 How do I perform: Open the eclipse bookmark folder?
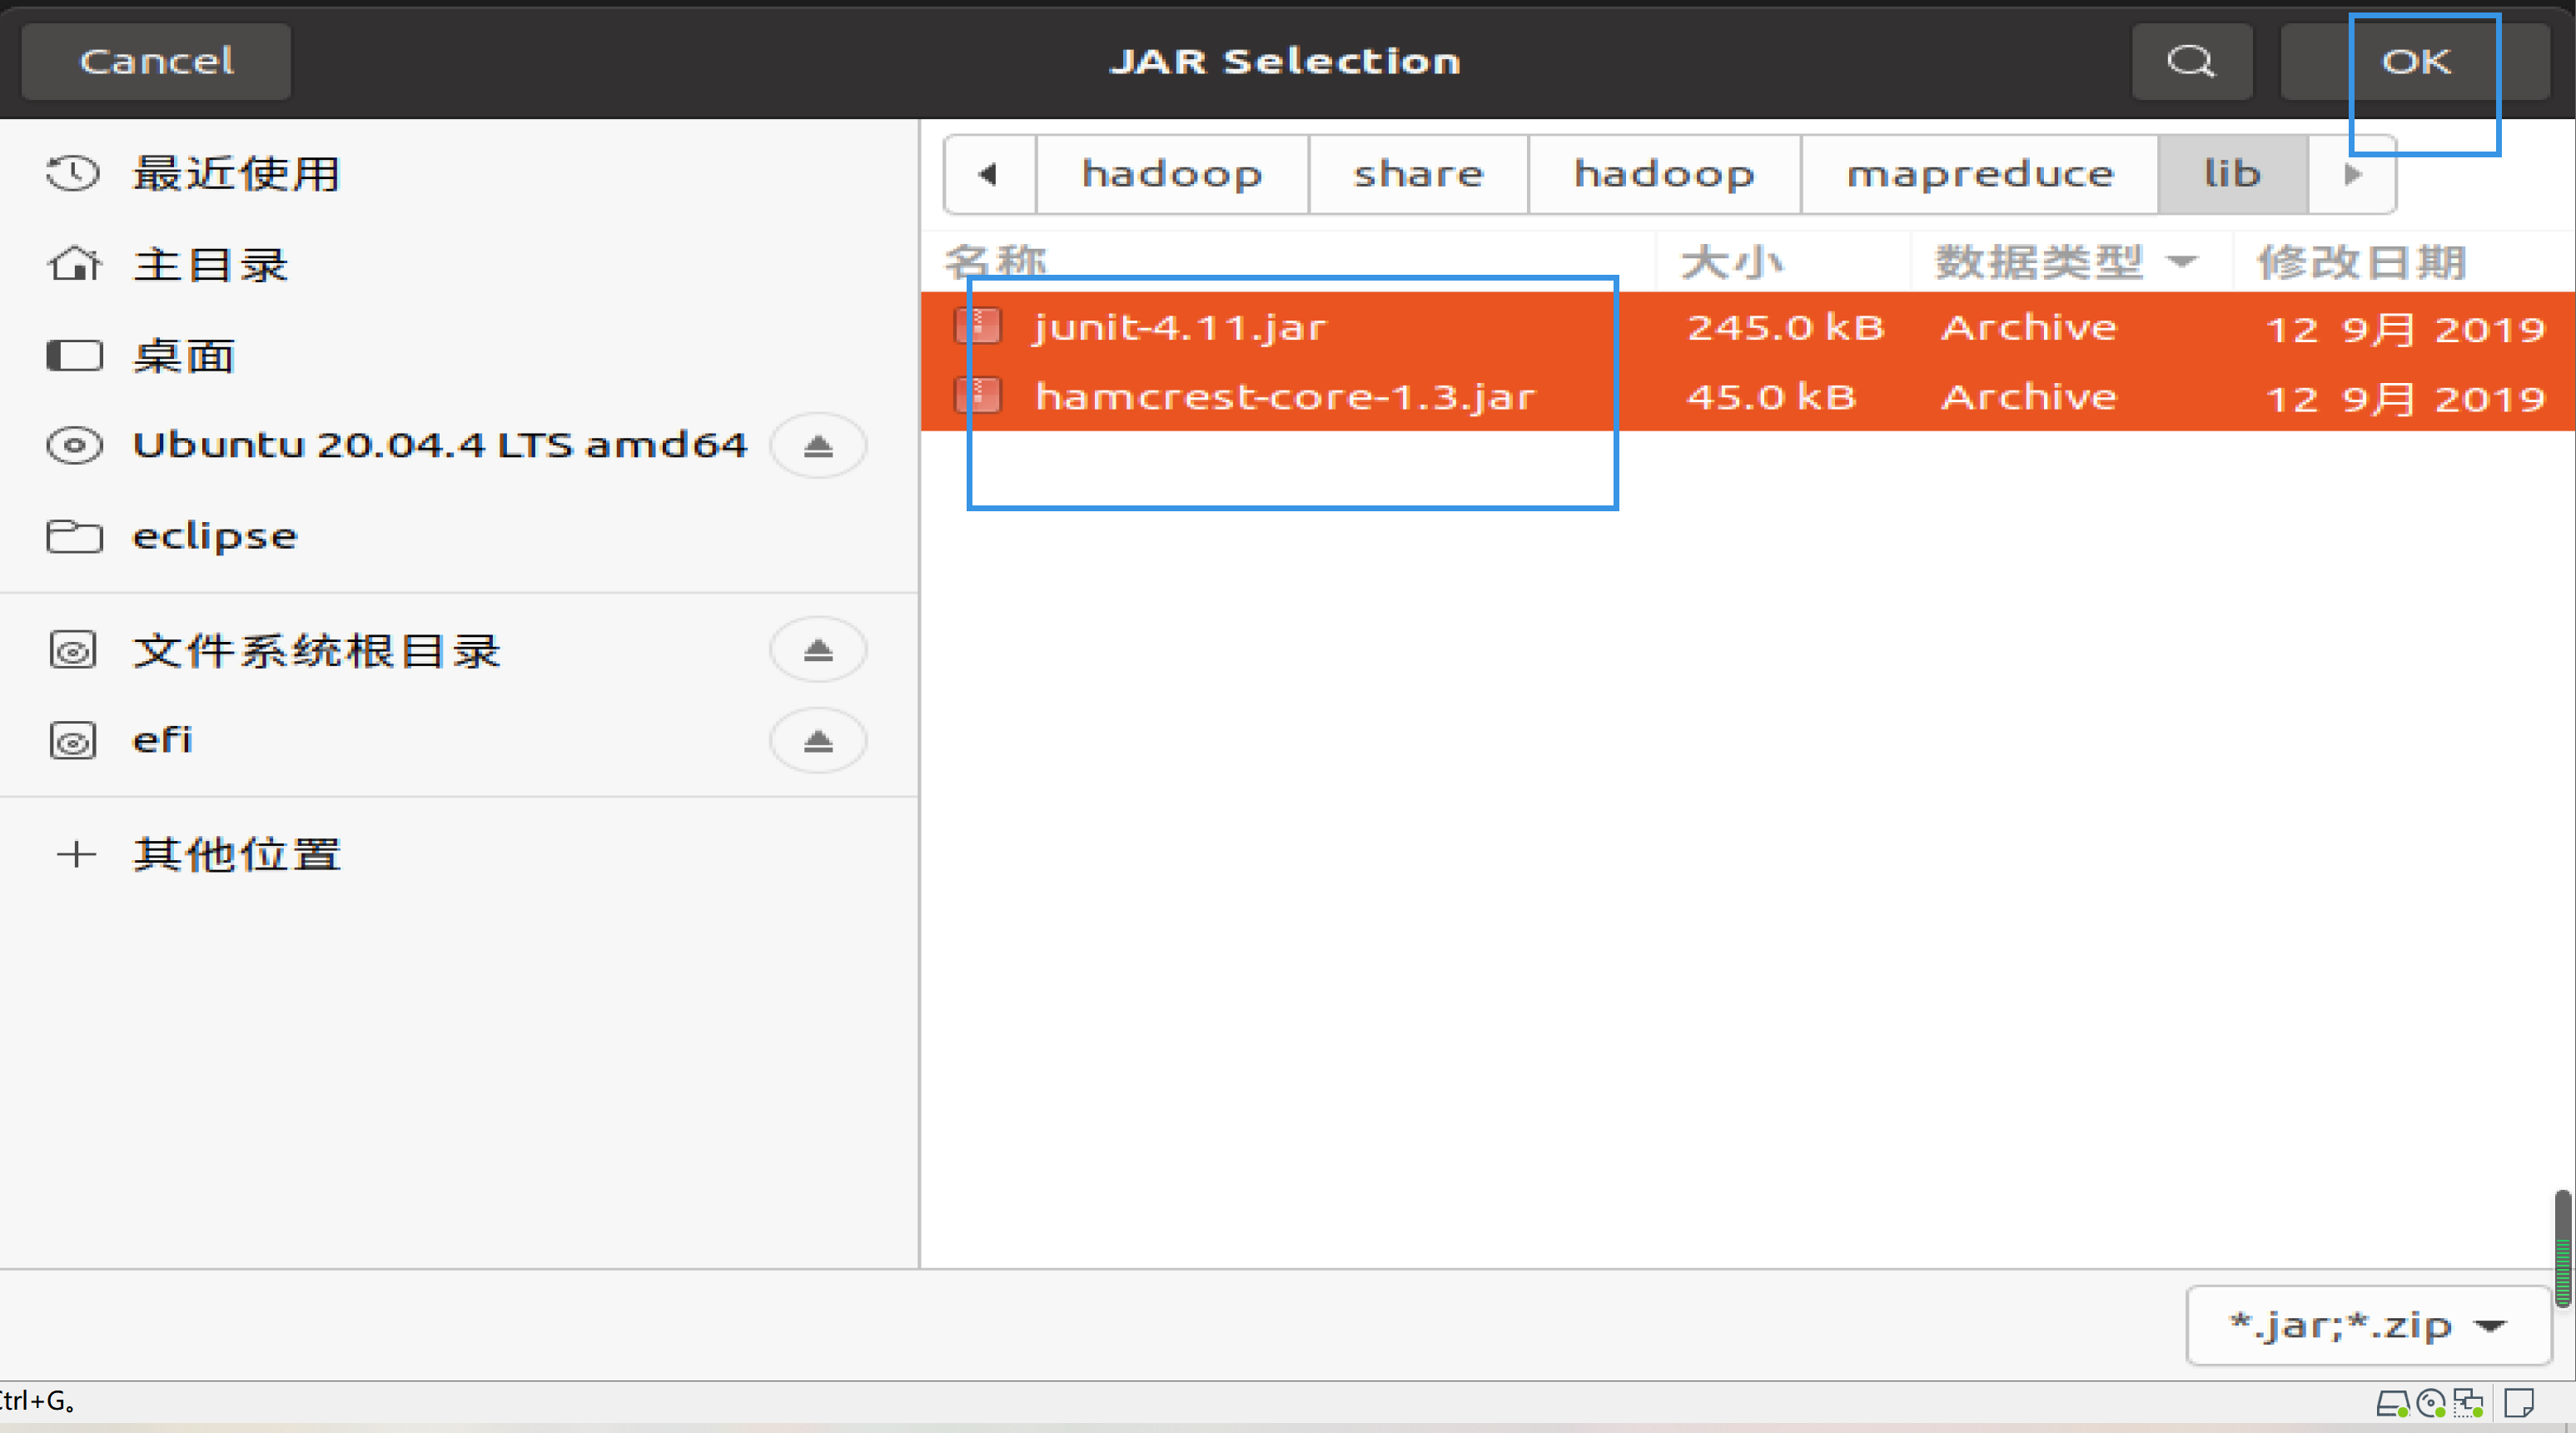(214, 537)
